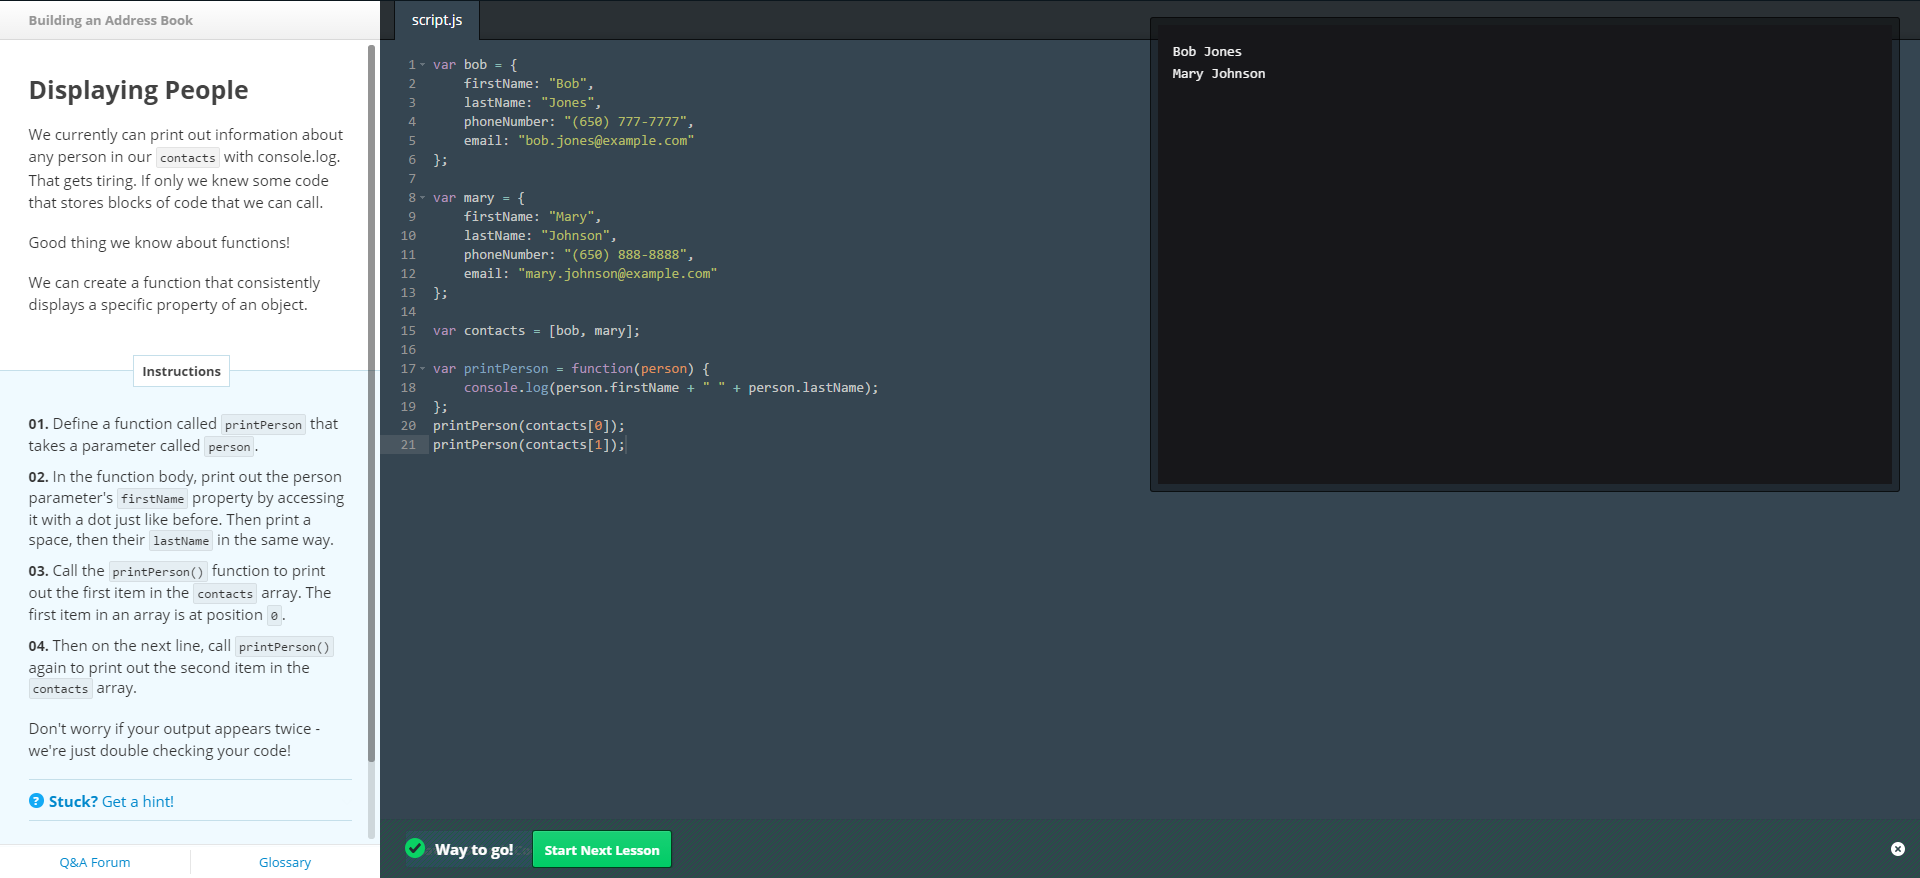The height and width of the screenshot is (878, 1920).
Task: Open the Q&A Forum link
Action: tap(95, 862)
